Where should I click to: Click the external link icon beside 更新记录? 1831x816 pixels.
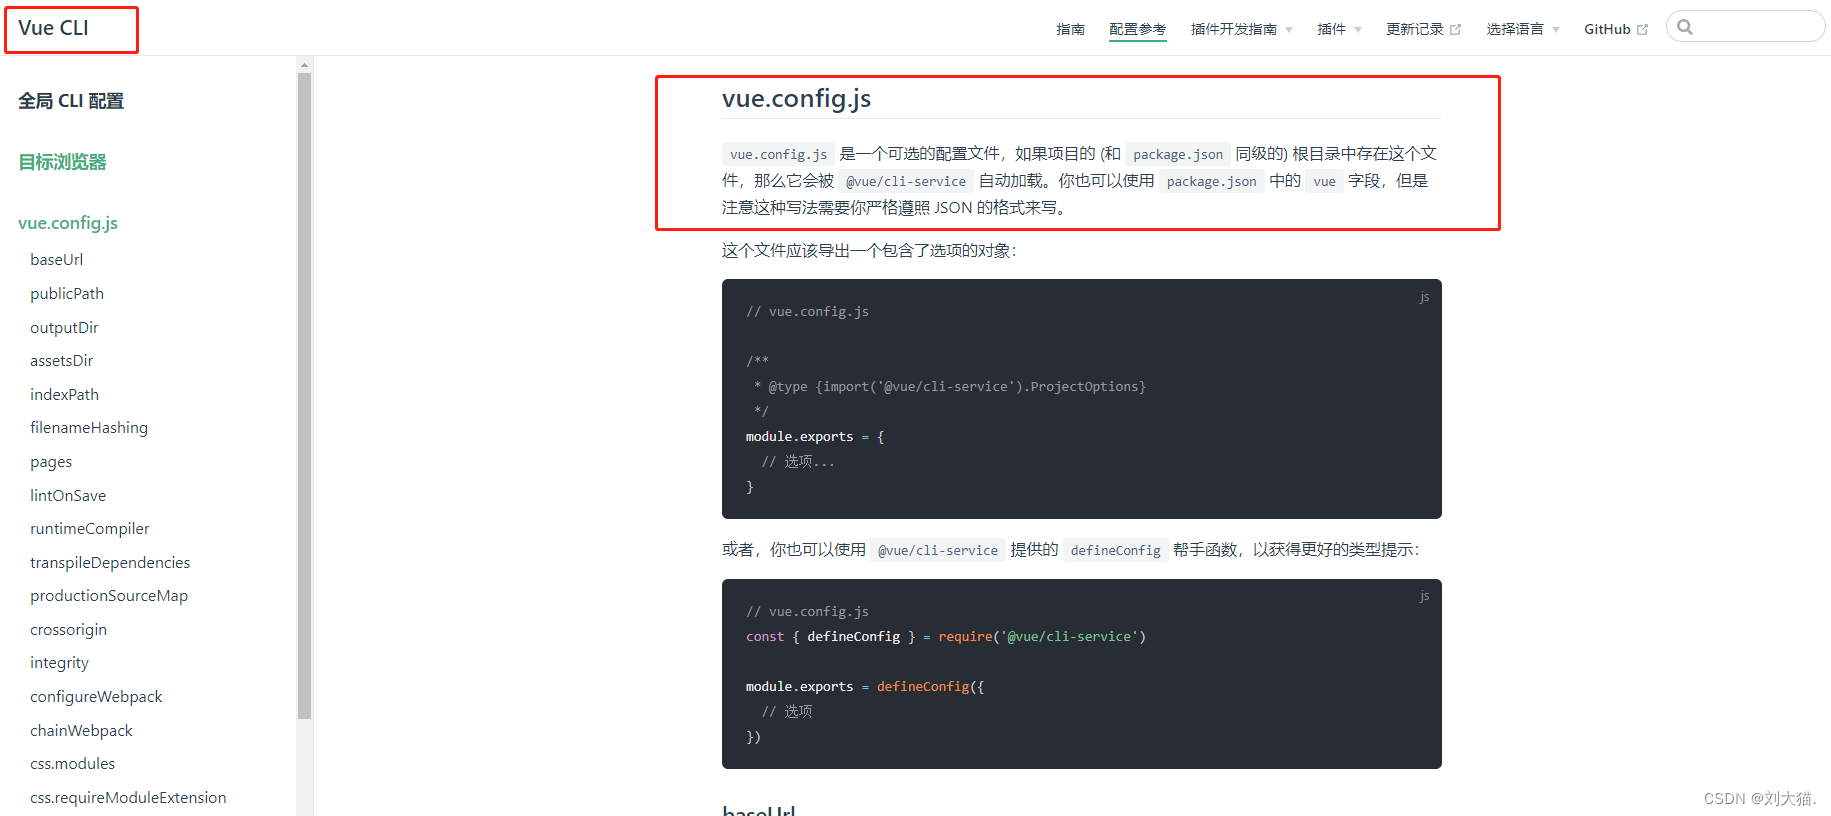[x=1455, y=30]
